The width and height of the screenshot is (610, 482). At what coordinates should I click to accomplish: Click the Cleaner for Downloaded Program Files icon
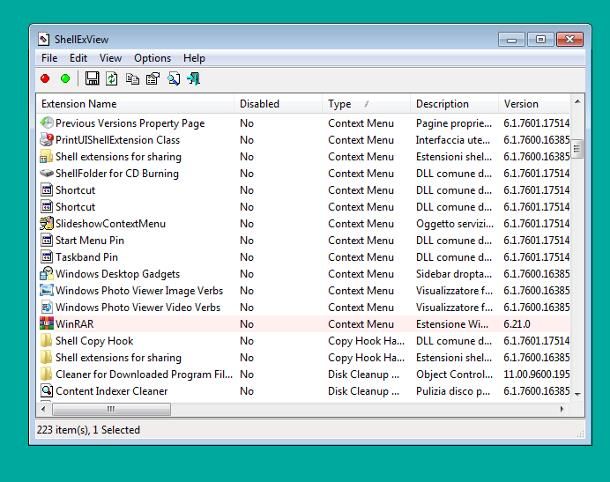pyautogui.click(x=47, y=374)
